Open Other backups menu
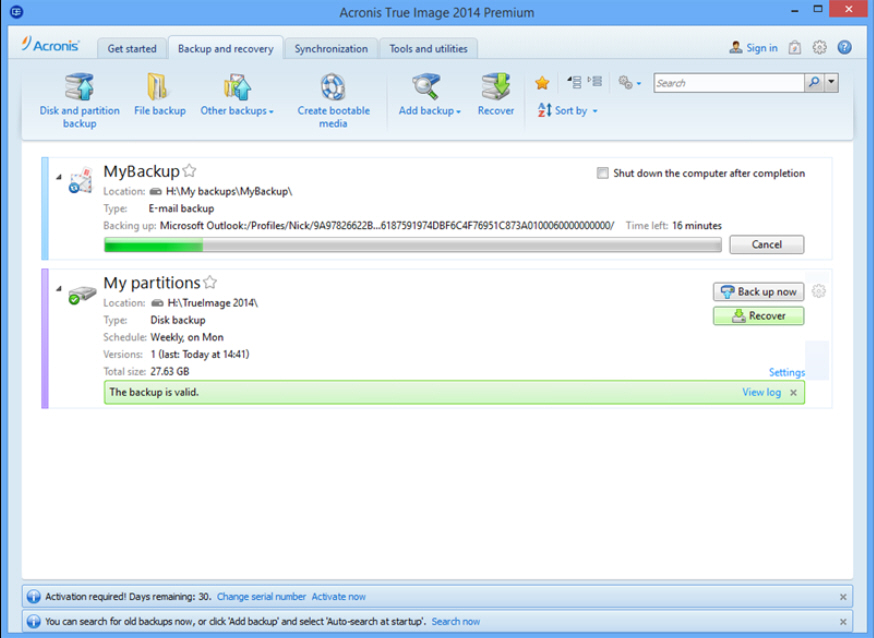Viewport: 874px width, 638px height. (x=237, y=95)
